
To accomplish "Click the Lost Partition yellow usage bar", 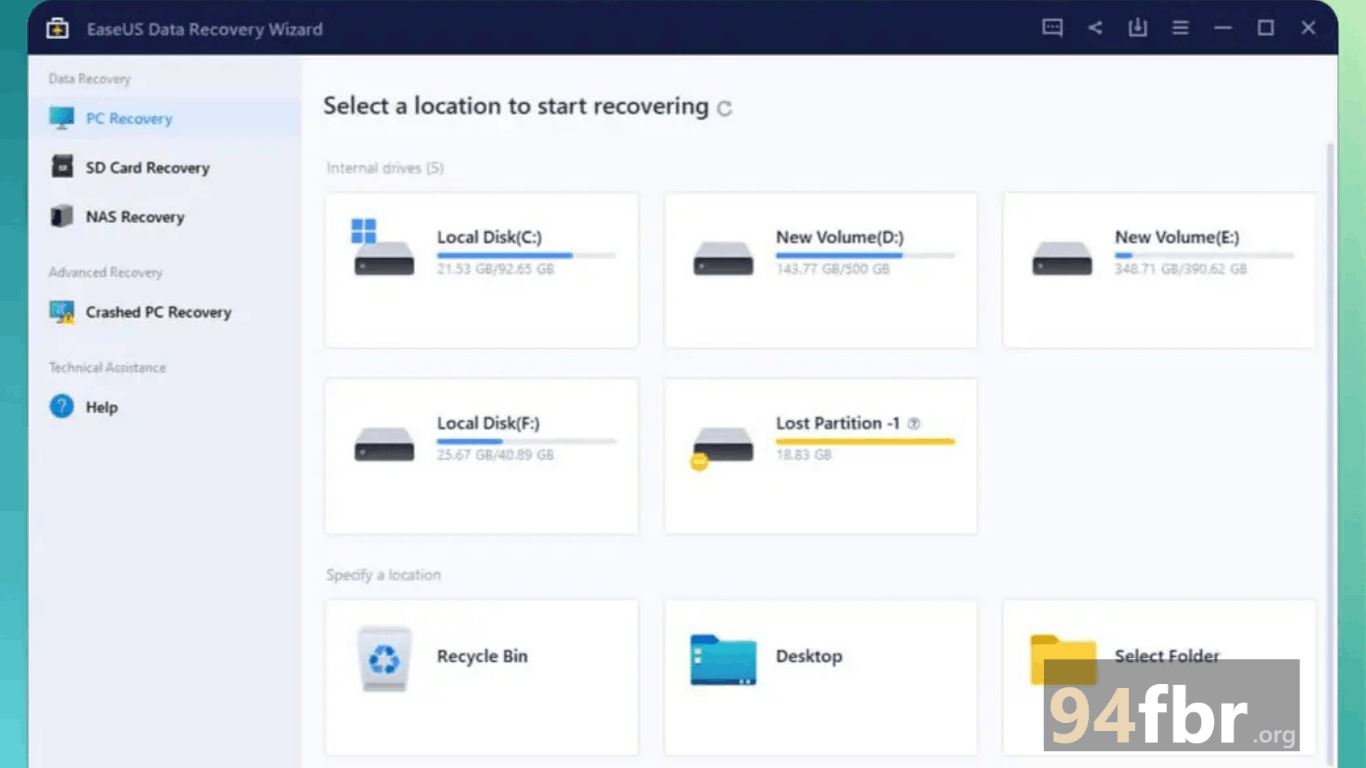I will 866,442.
